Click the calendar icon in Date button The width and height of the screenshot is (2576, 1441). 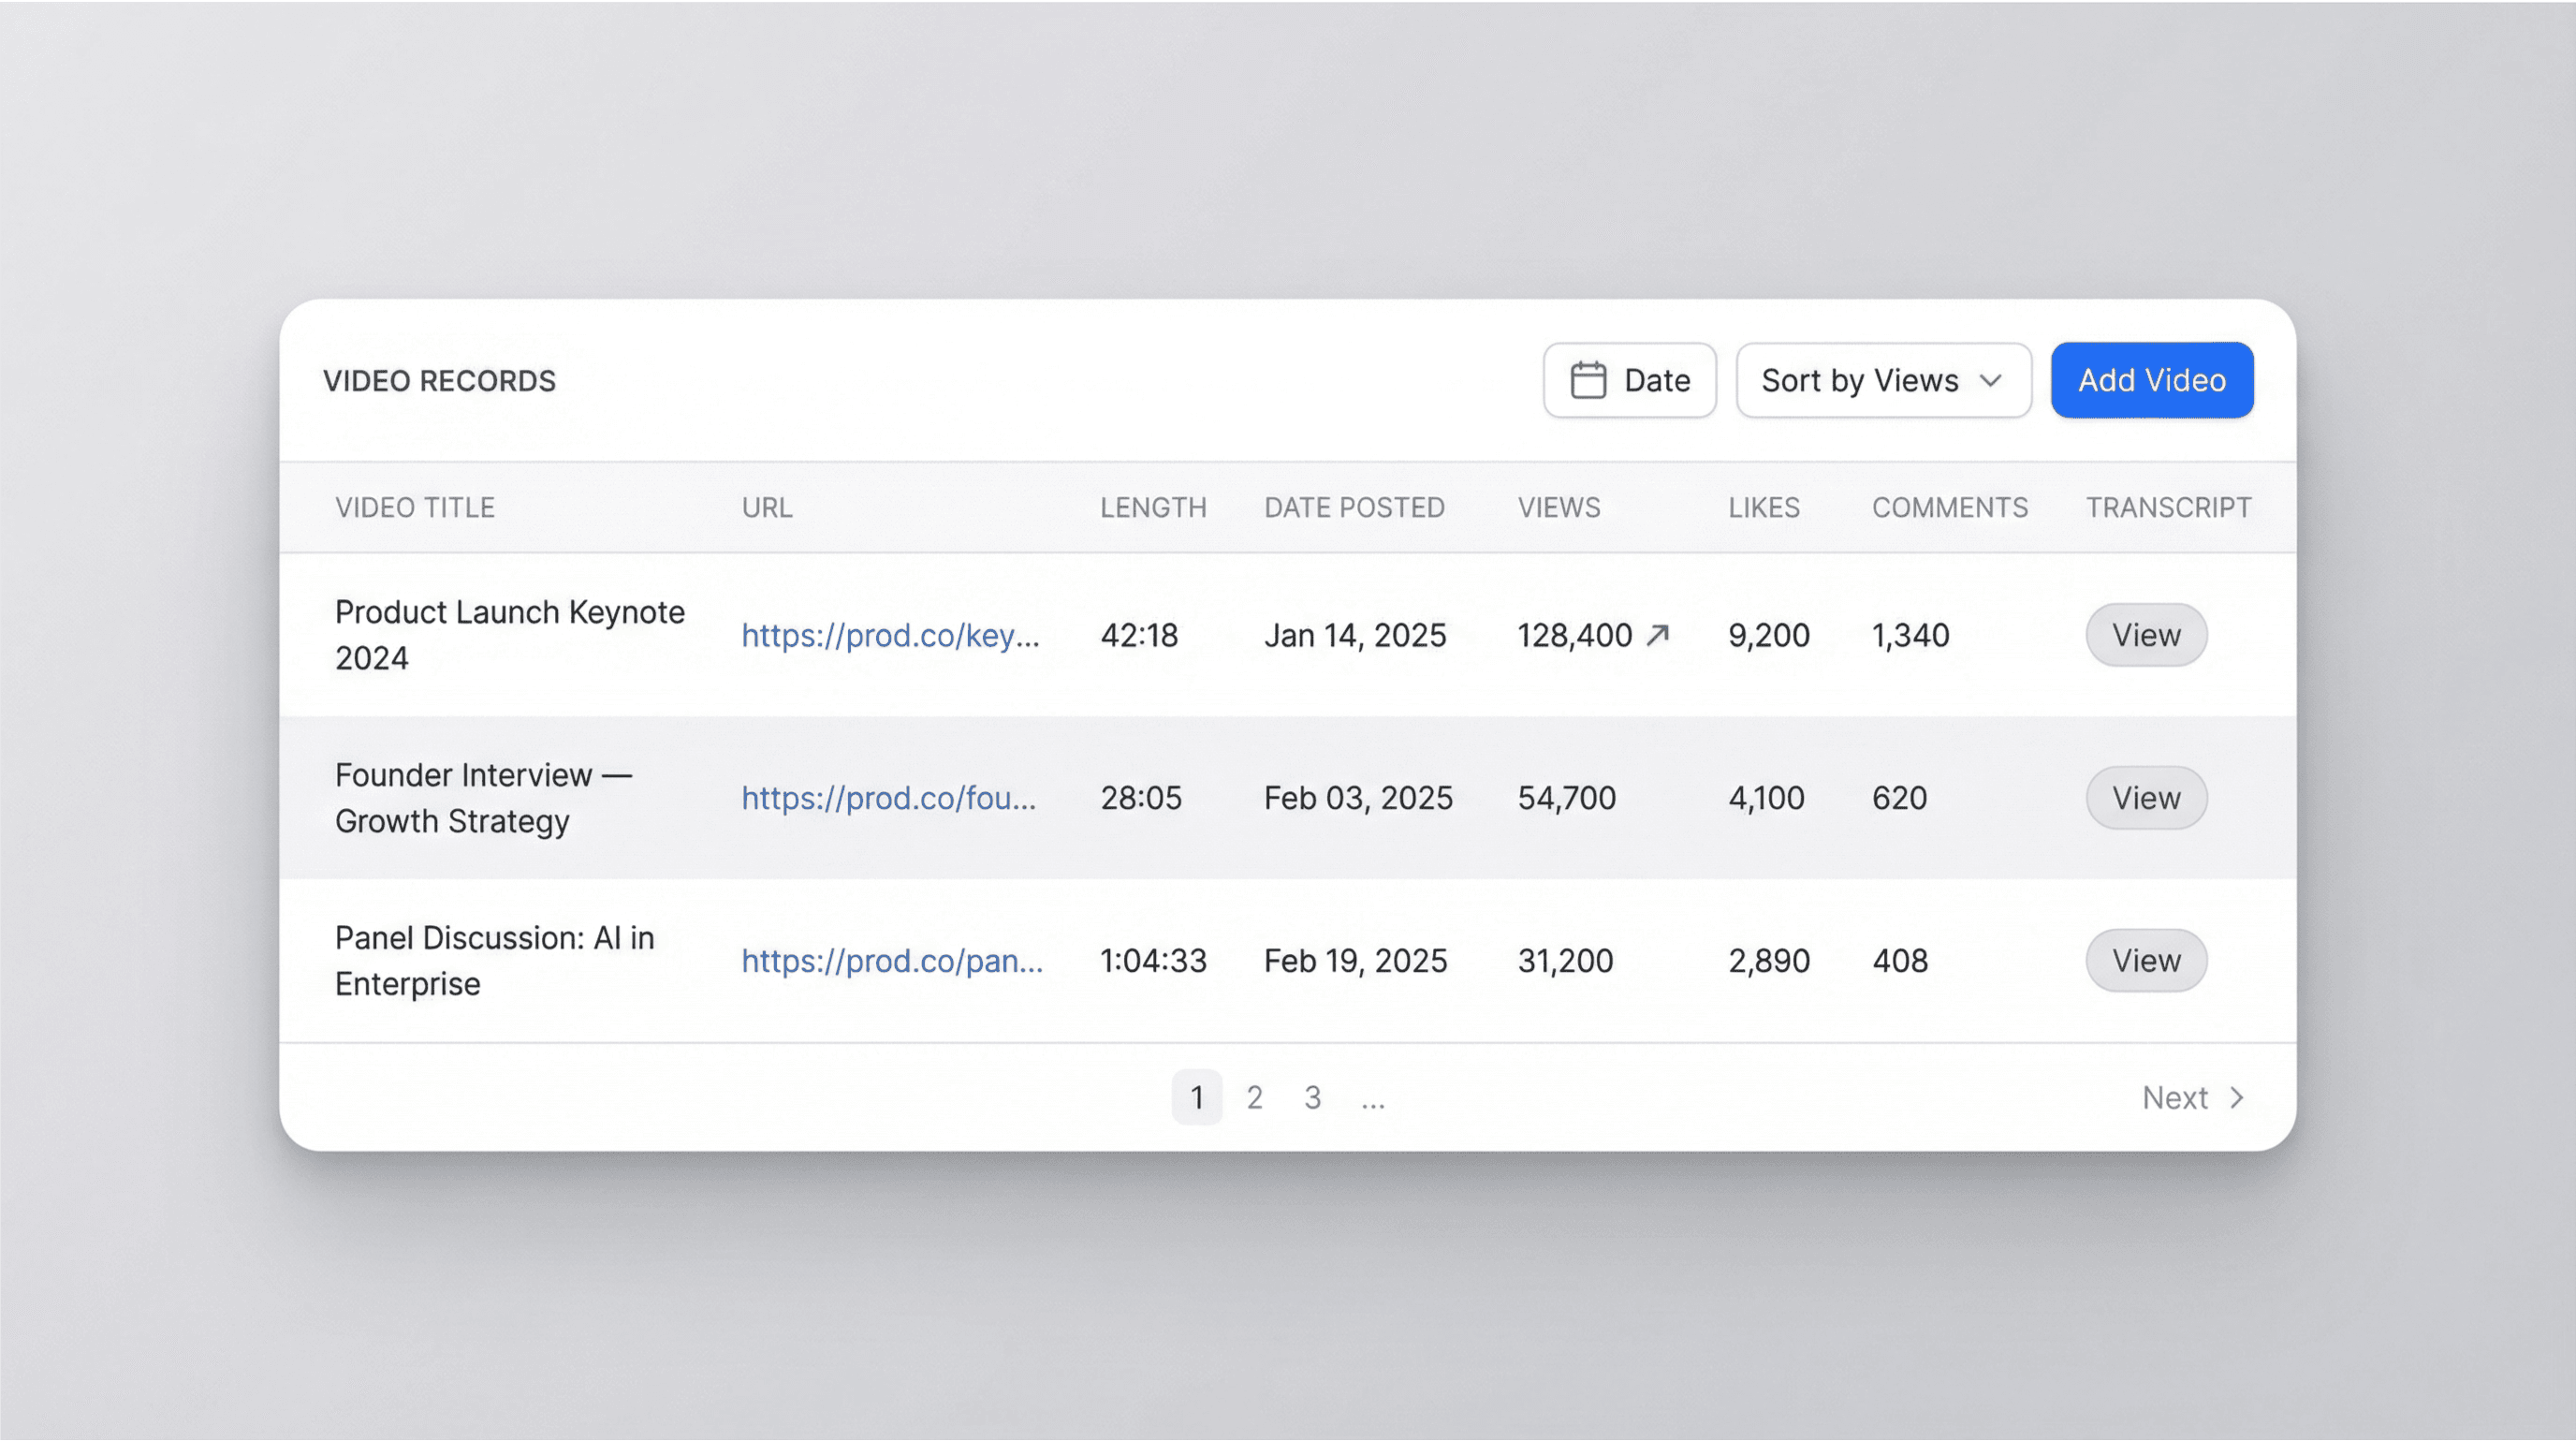[x=1588, y=380]
